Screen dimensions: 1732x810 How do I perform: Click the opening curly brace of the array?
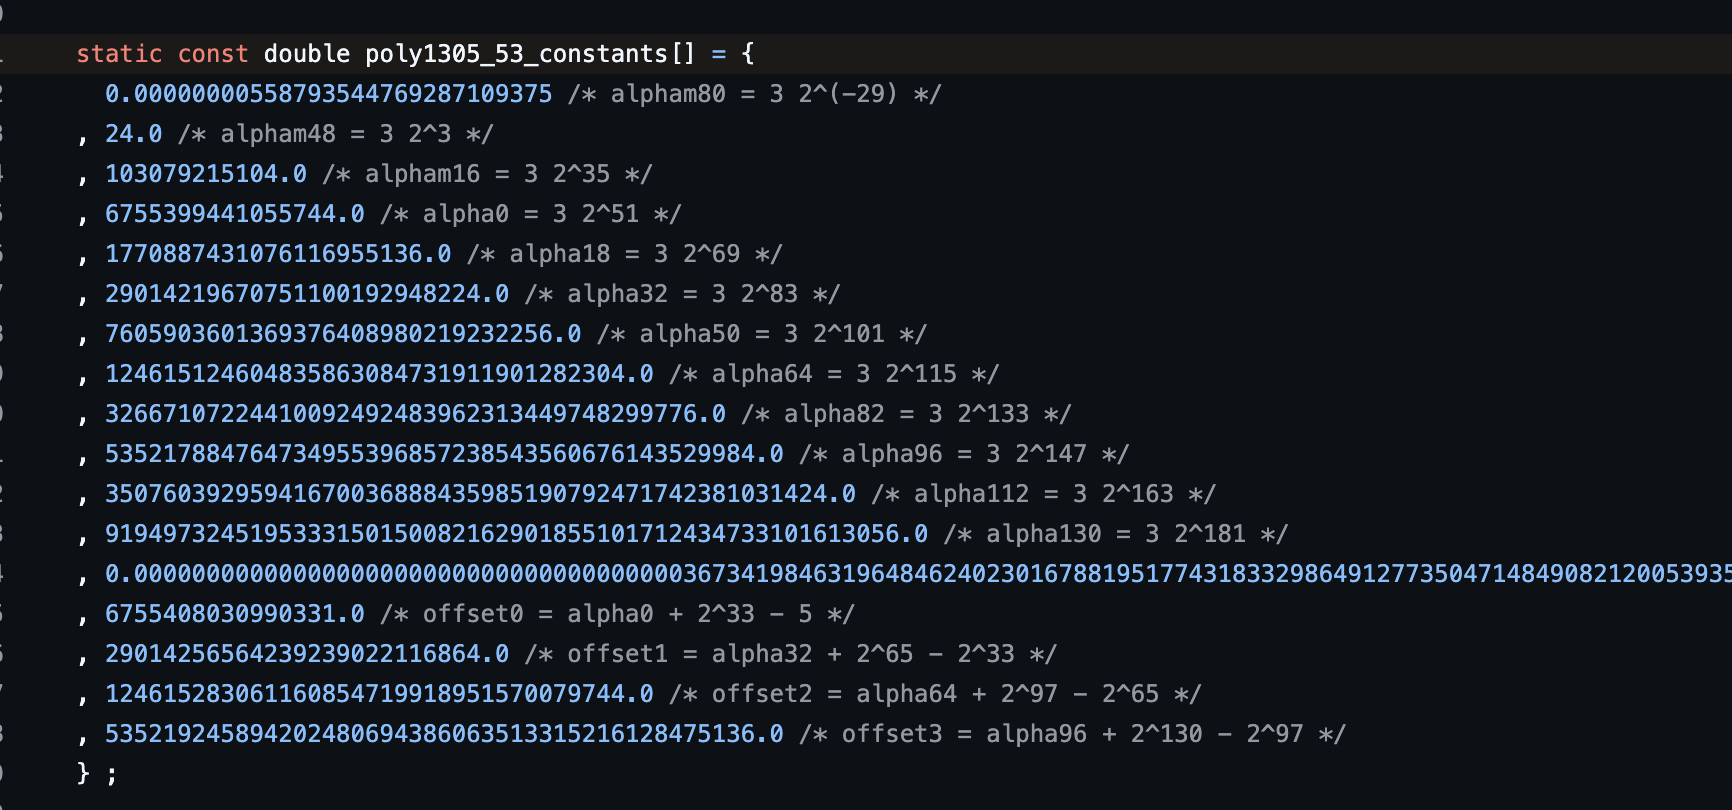point(748,54)
